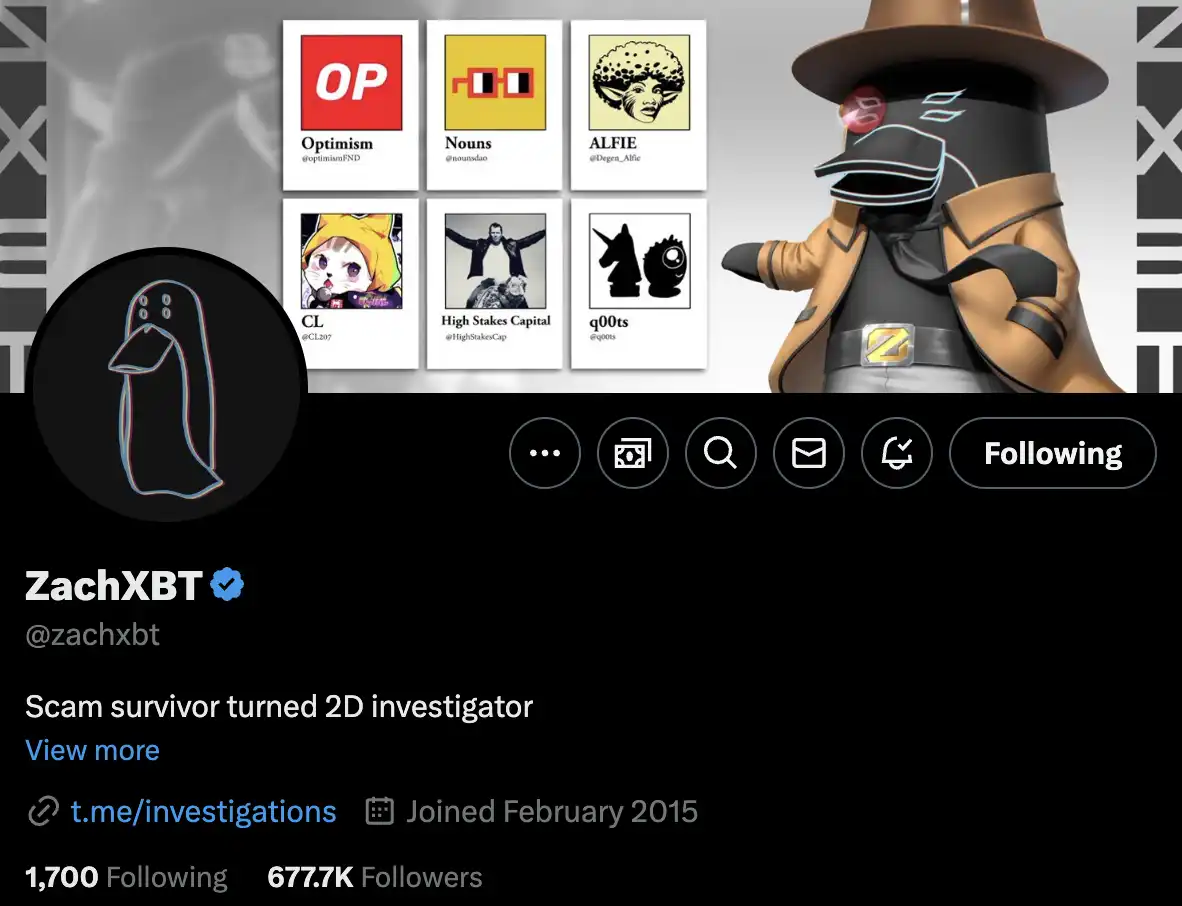Viewport: 1182px width, 906px height.
Task: Open the High Stakes Capital card
Action: tap(494, 282)
